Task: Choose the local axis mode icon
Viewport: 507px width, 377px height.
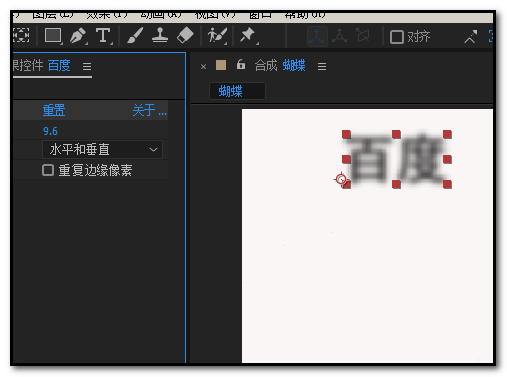Action: click(x=316, y=36)
